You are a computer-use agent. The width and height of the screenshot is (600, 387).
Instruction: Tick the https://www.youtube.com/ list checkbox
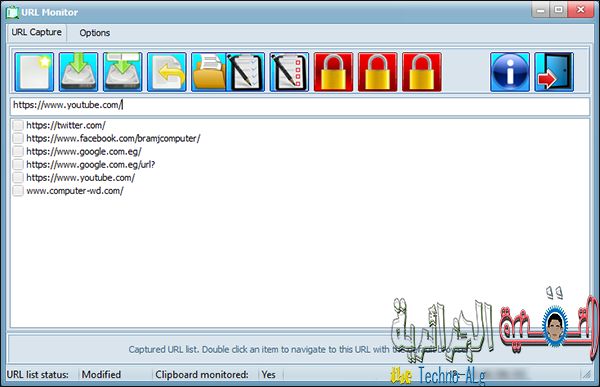18,178
